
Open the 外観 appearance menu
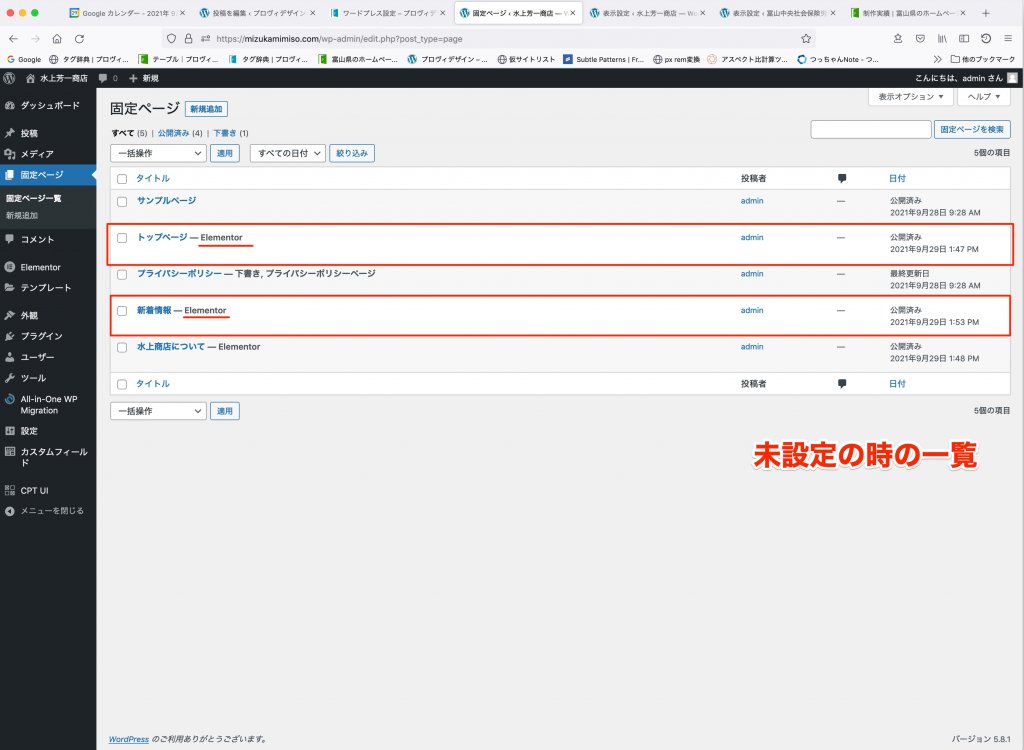[x=29, y=315]
